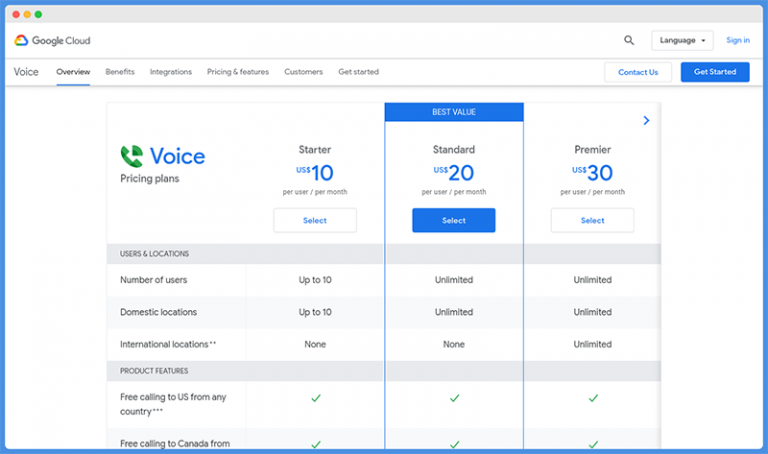Select the Standard plan
Screen dimensions: 768x454
pyautogui.click(x=454, y=220)
